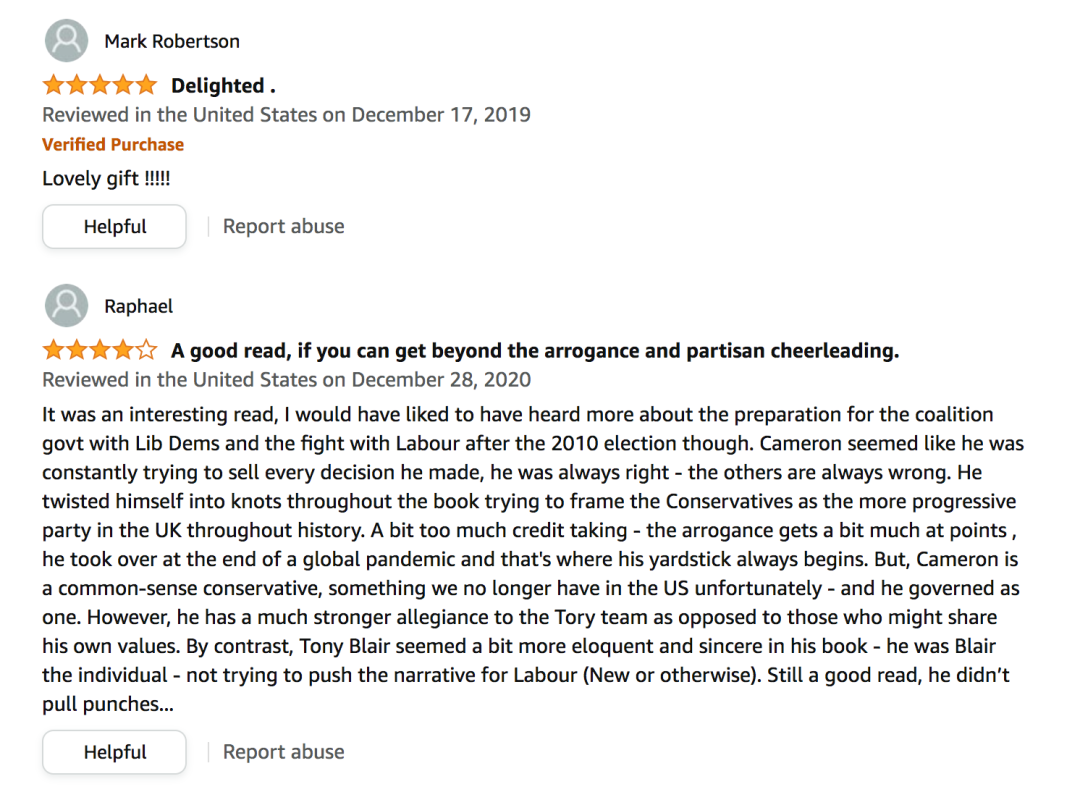Click the December 17, 2019 review date line
This screenshot has width=1080, height=792.
pyautogui.click(x=287, y=114)
